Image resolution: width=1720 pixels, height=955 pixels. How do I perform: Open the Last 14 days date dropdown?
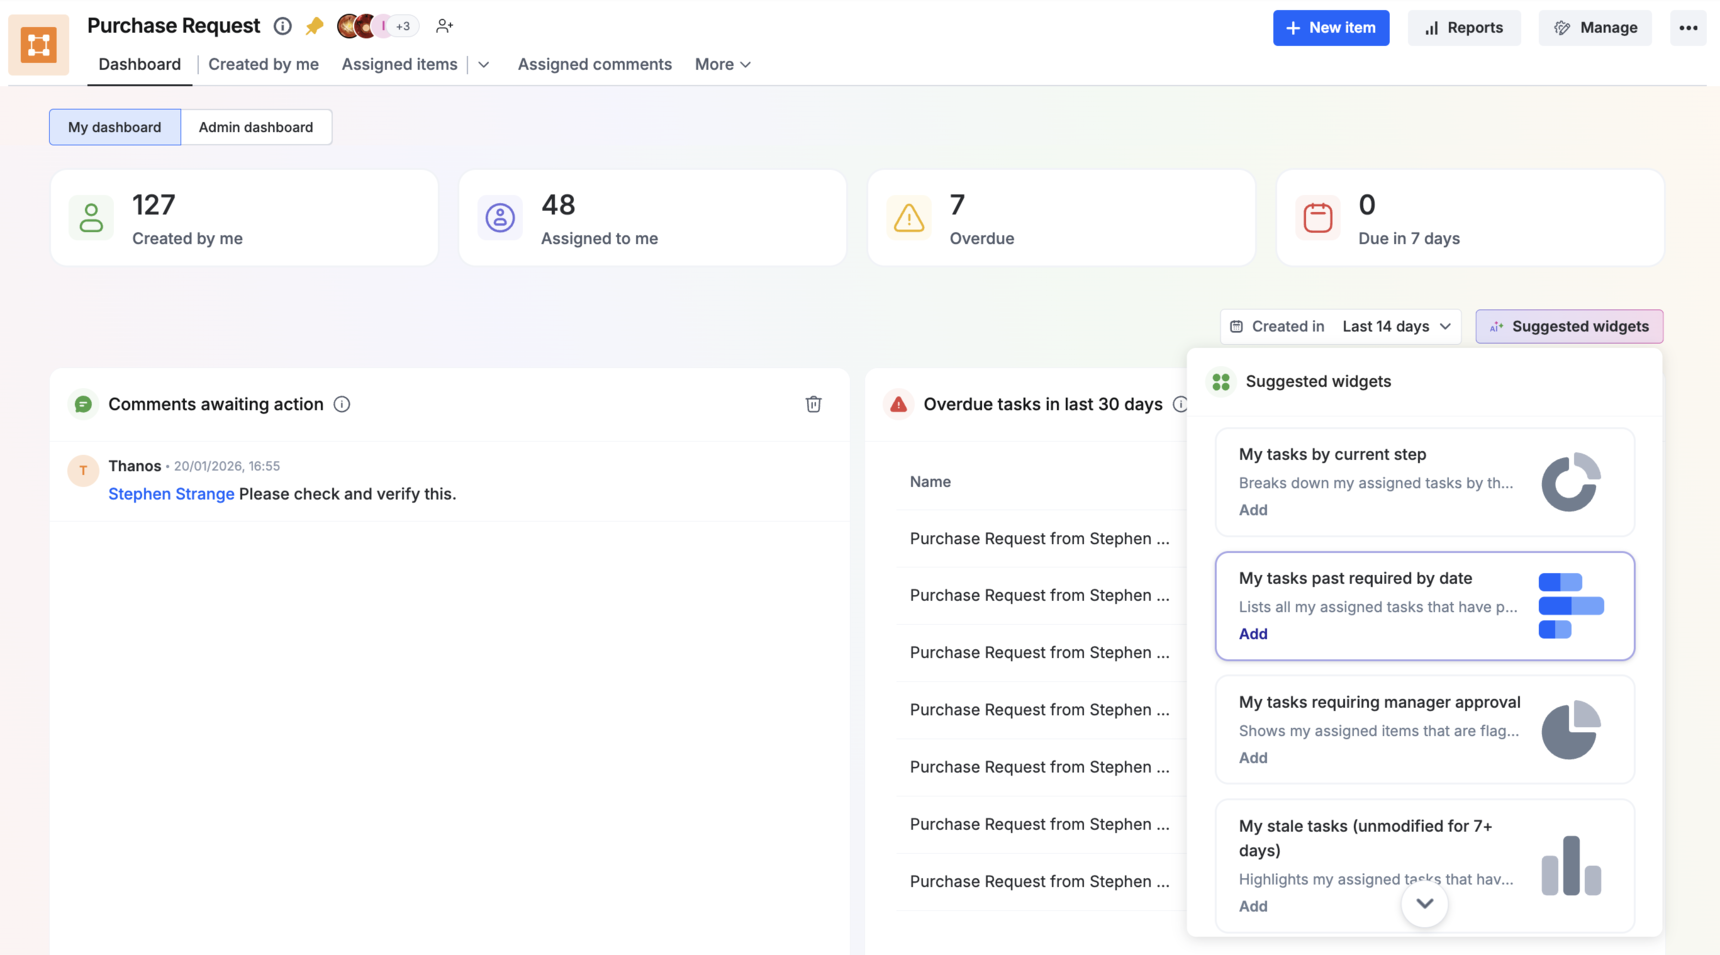coord(1396,326)
